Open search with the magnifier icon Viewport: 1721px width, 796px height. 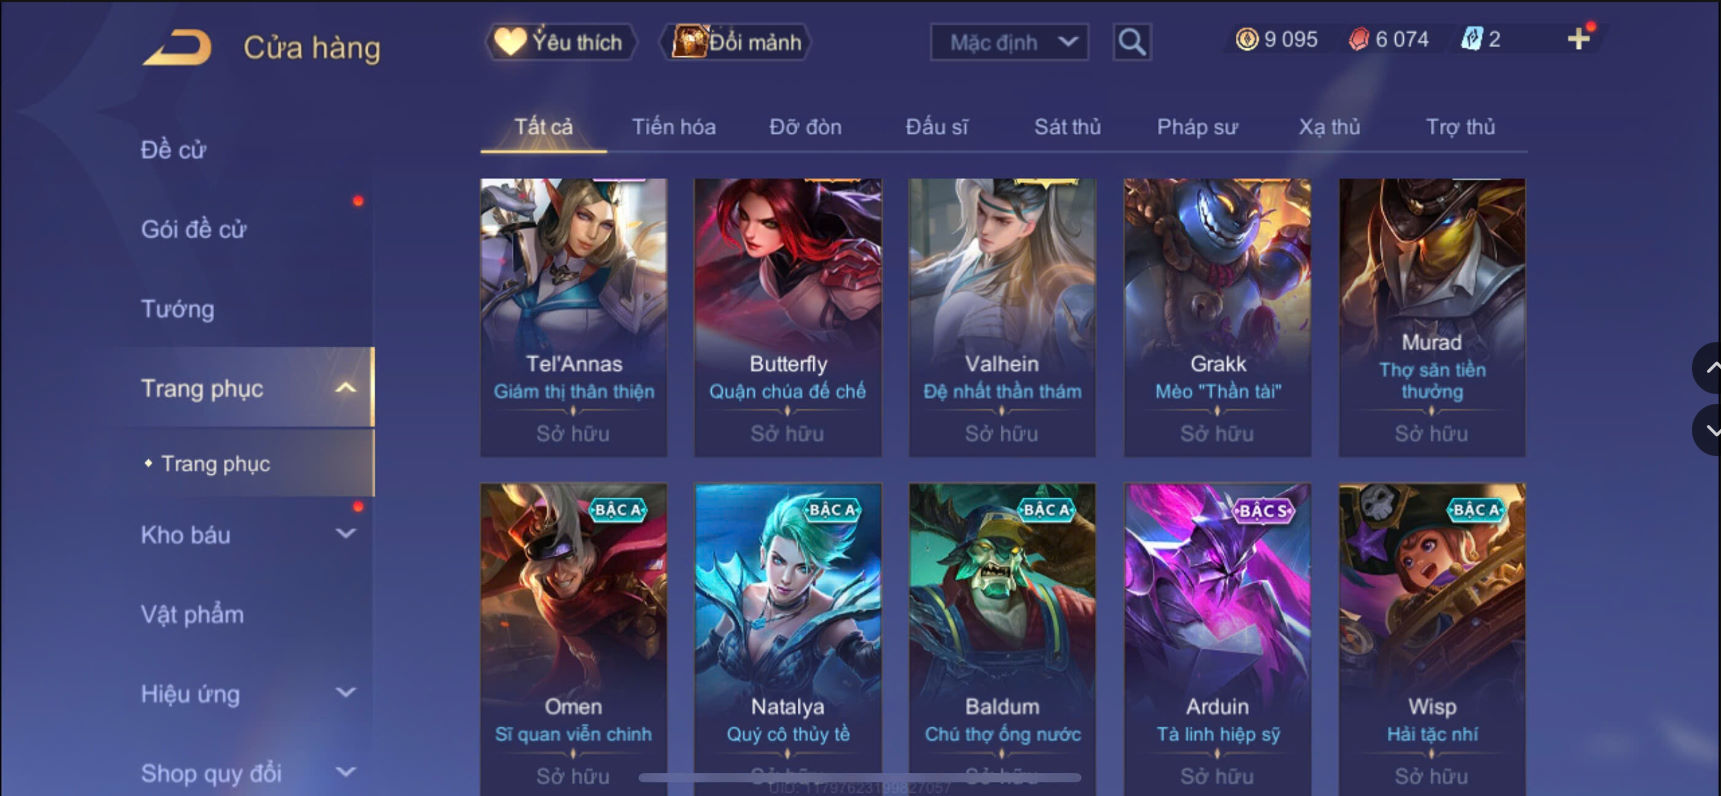(1132, 42)
